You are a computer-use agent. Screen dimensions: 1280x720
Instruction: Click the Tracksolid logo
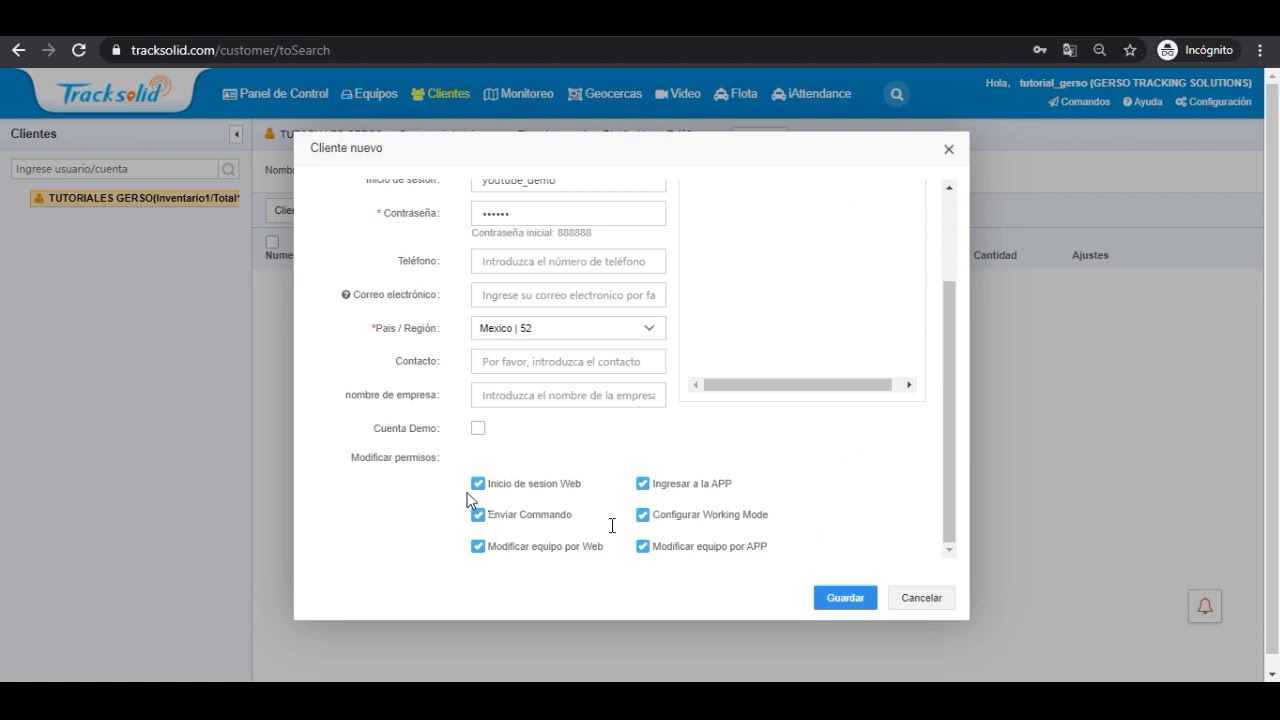point(114,93)
